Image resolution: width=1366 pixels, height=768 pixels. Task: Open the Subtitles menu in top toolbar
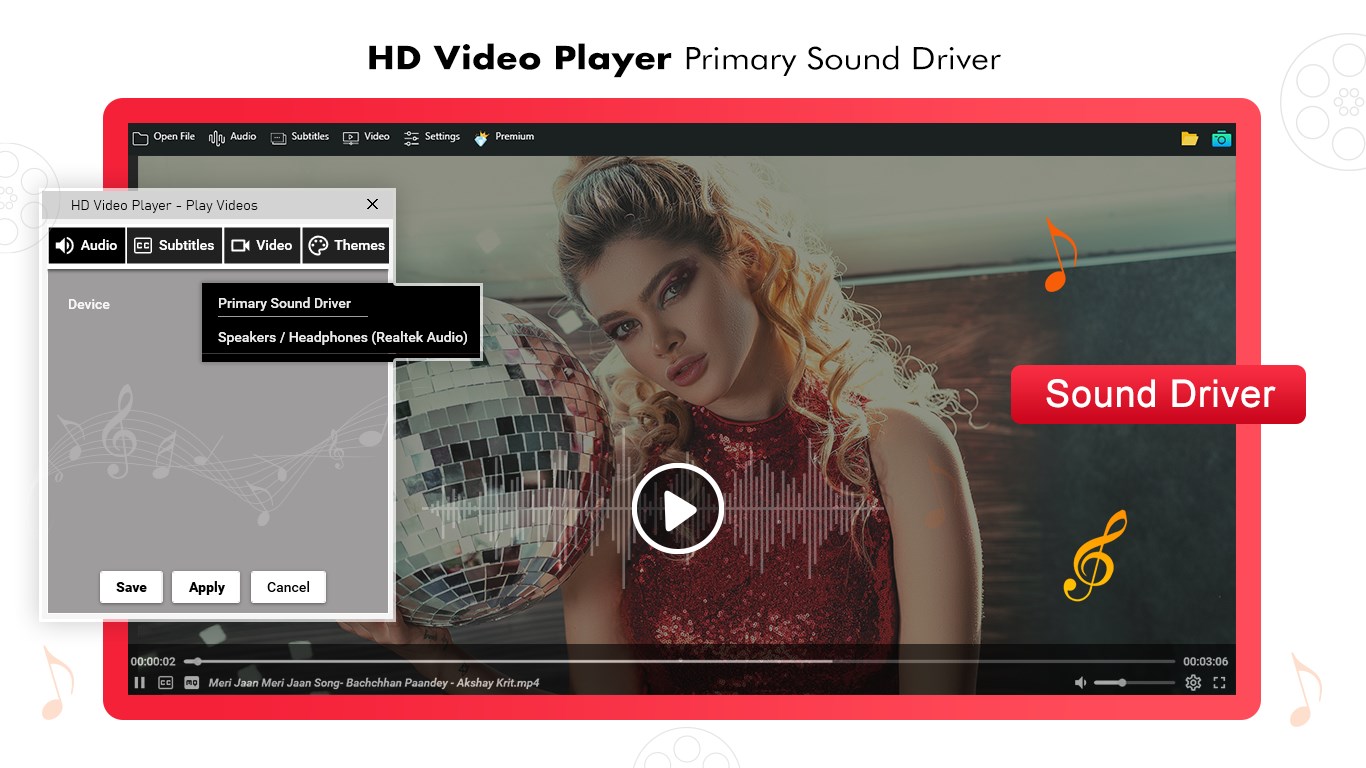coord(299,137)
